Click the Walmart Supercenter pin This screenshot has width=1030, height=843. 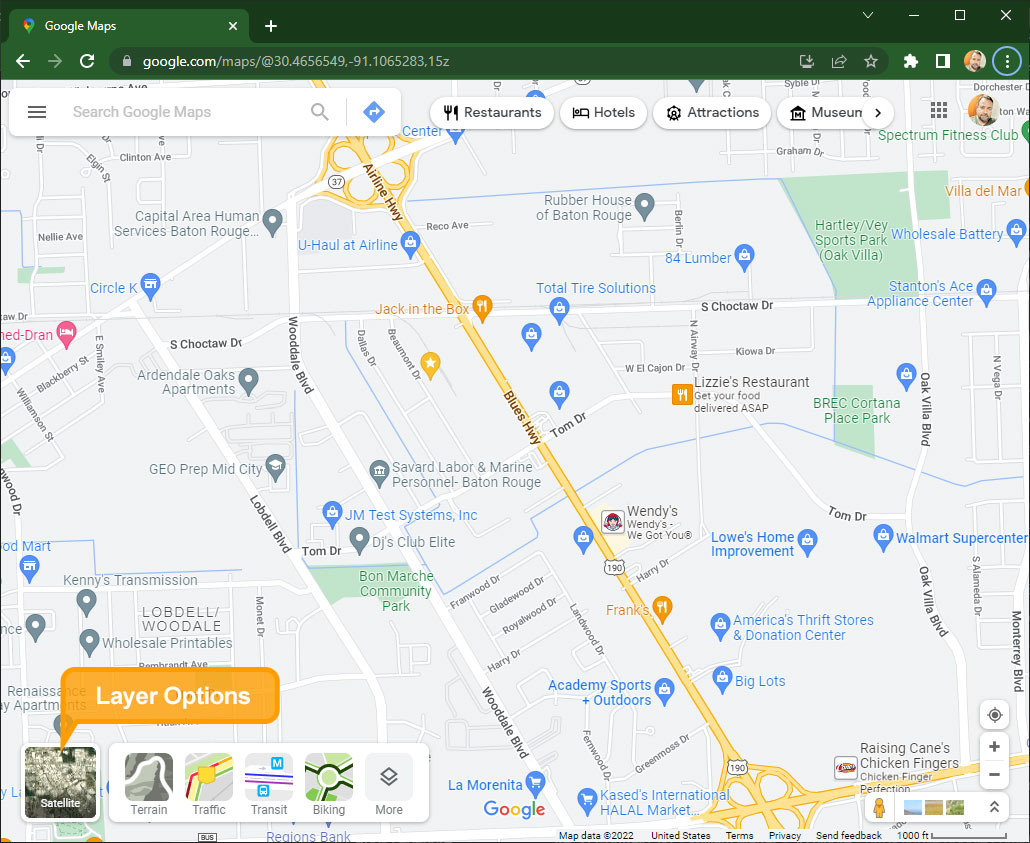[884, 537]
